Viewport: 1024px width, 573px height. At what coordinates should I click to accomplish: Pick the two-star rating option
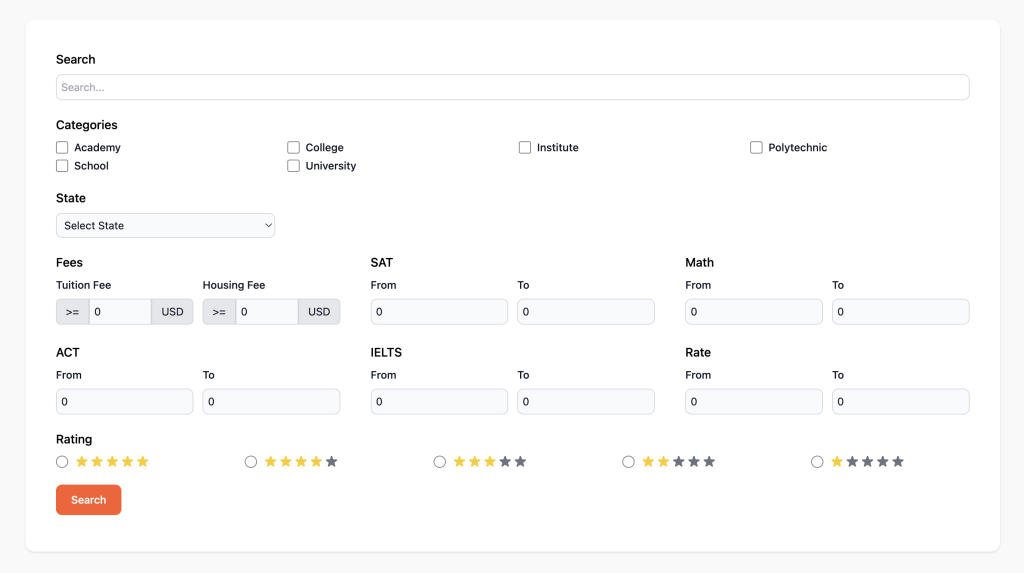click(x=628, y=462)
